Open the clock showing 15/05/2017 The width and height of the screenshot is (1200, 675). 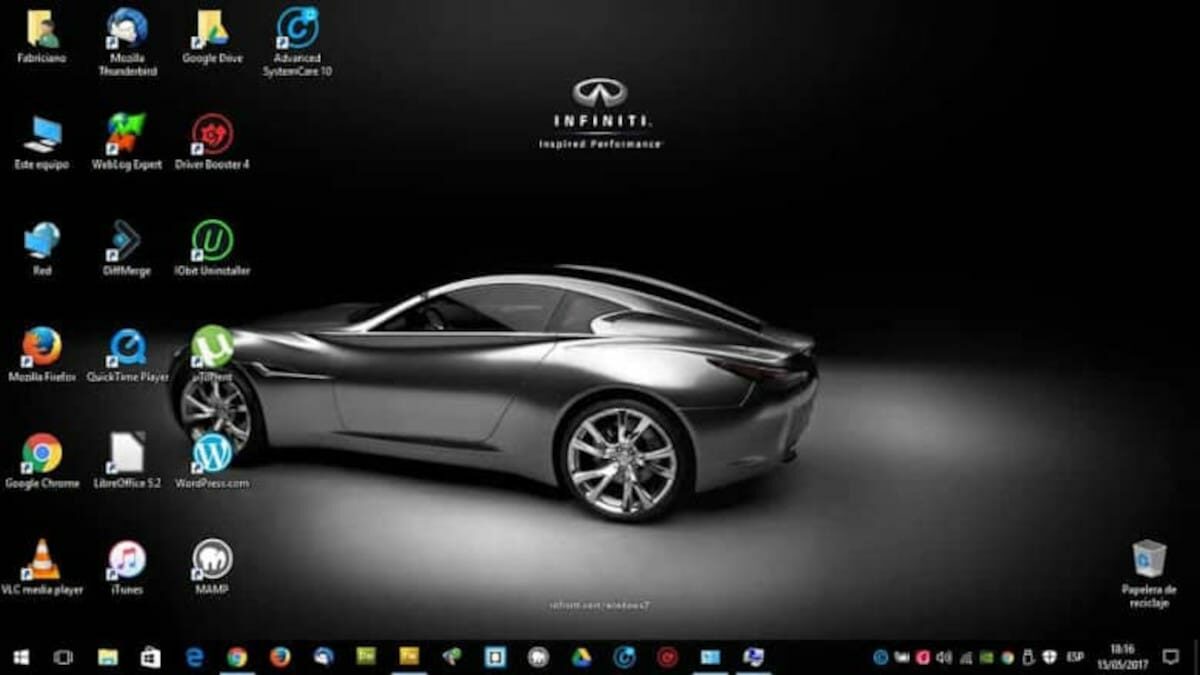pos(1122,657)
